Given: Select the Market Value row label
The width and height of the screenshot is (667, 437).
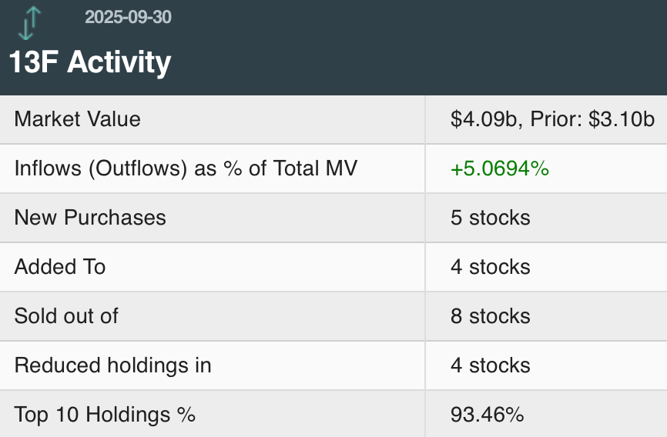Looking at the screenshot, I should point(77,119).
